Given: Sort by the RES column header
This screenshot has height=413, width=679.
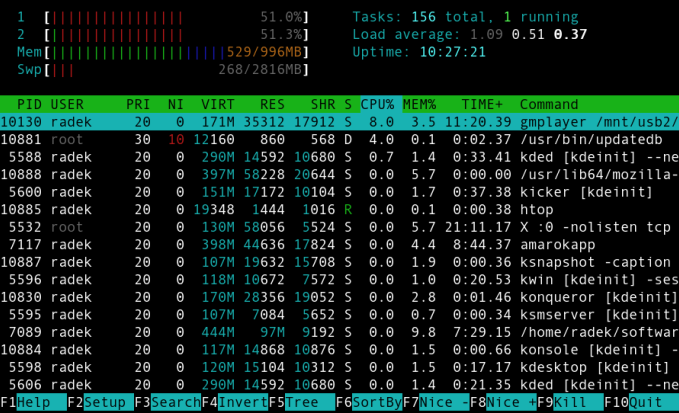Looking at the screenshot, I should 272,104.
